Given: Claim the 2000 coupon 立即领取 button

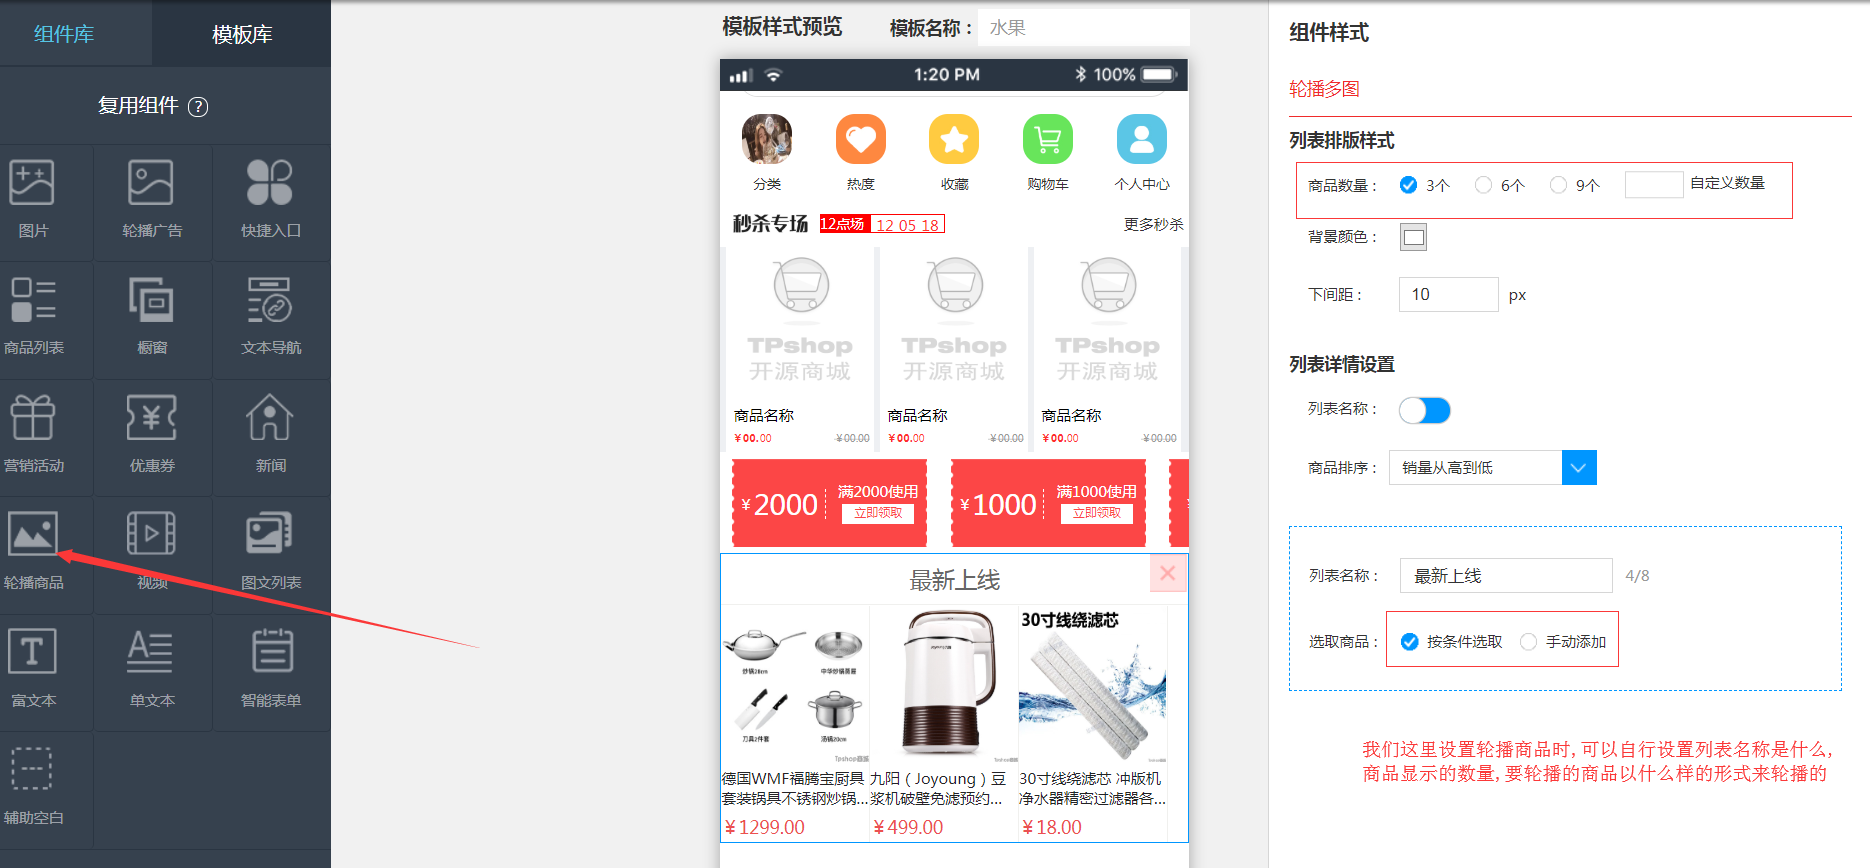Looking at the screenshot, I should point(877,513).
